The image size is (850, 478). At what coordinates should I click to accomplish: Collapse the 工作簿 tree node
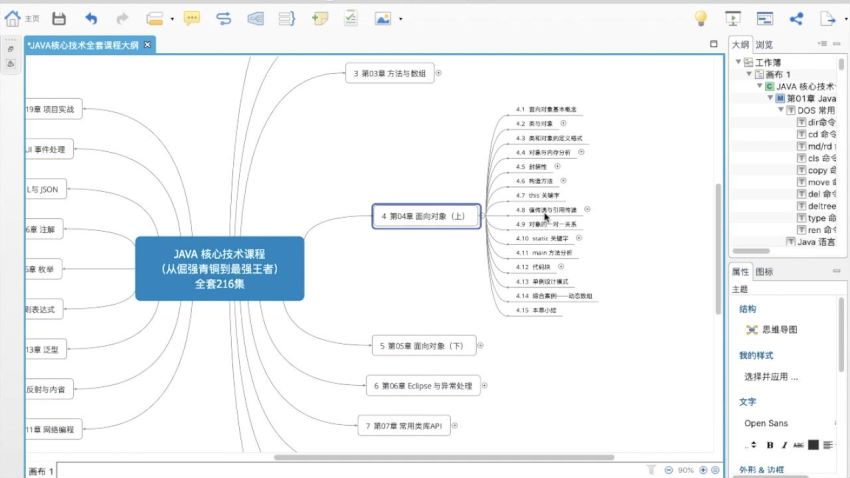(738, 62)
